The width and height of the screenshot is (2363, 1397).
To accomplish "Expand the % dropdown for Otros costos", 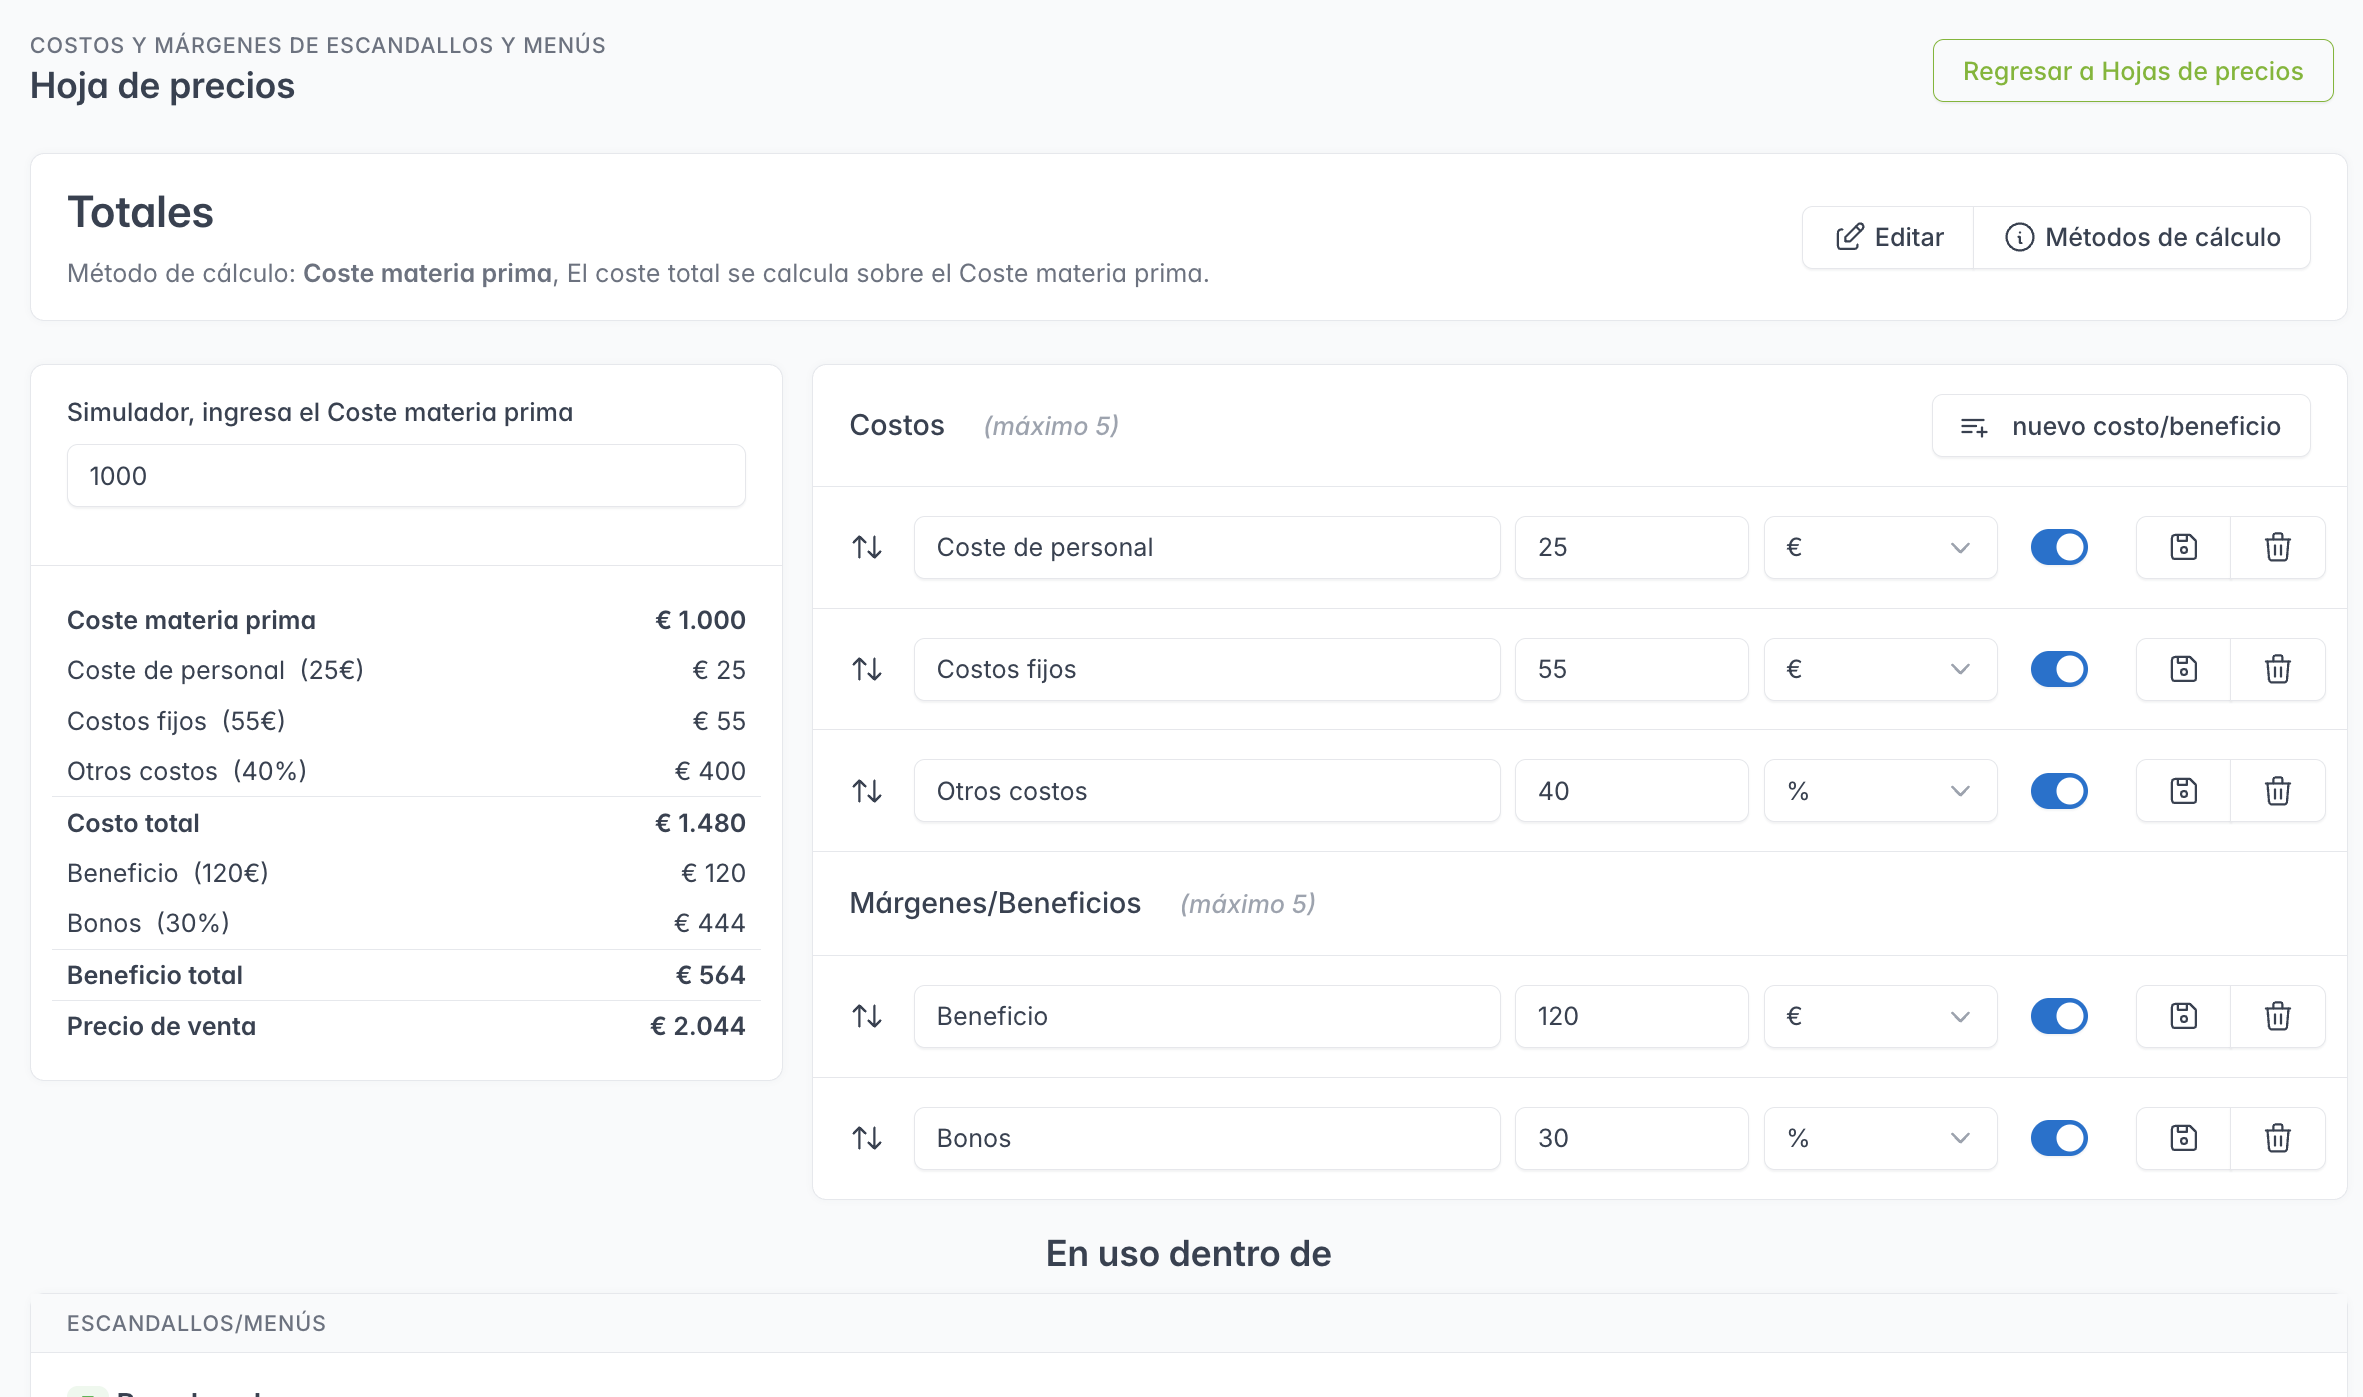I will (1879, 791).
